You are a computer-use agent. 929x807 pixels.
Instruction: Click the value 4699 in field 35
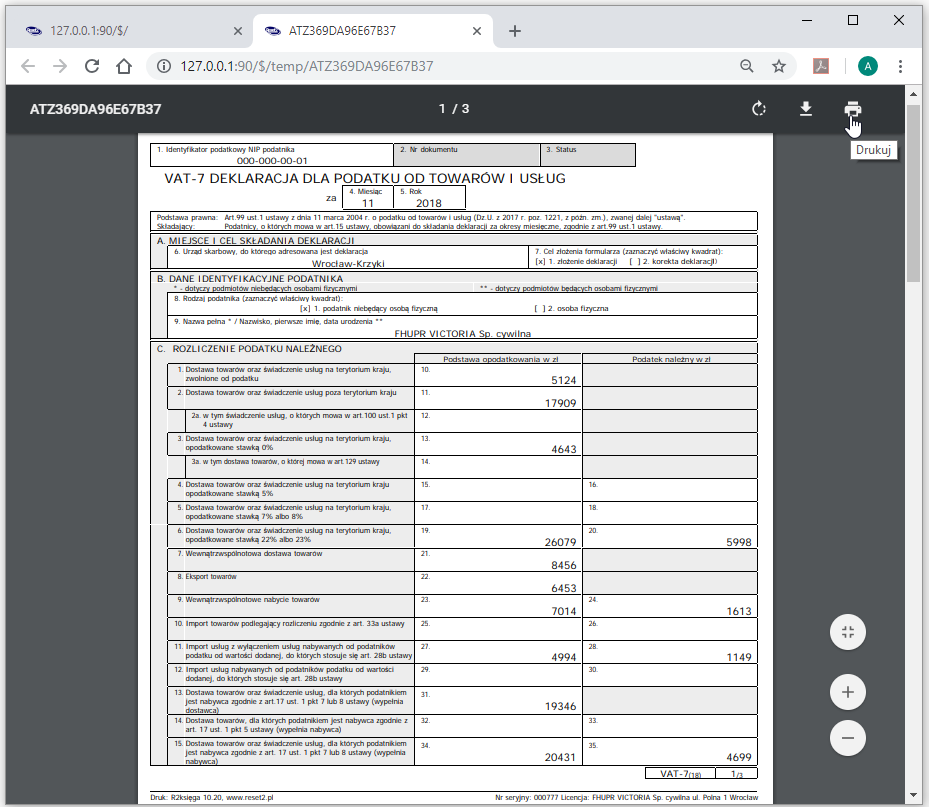(739, 758)
